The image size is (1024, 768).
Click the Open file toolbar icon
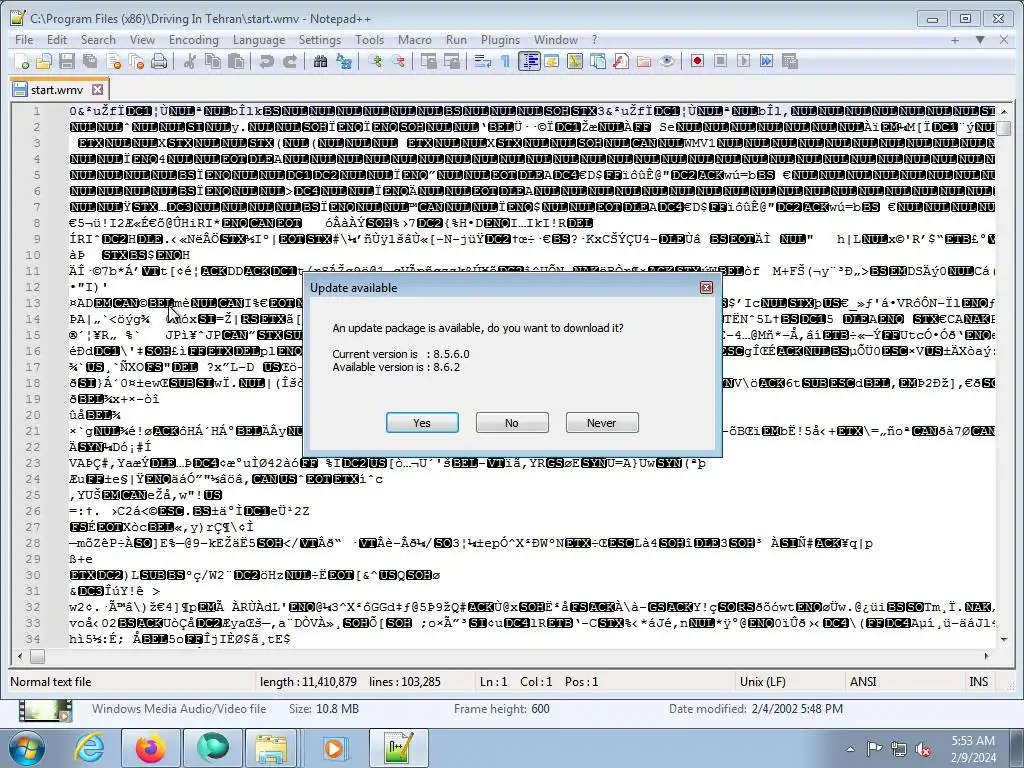pyautogui.click(x=44, y=61)
